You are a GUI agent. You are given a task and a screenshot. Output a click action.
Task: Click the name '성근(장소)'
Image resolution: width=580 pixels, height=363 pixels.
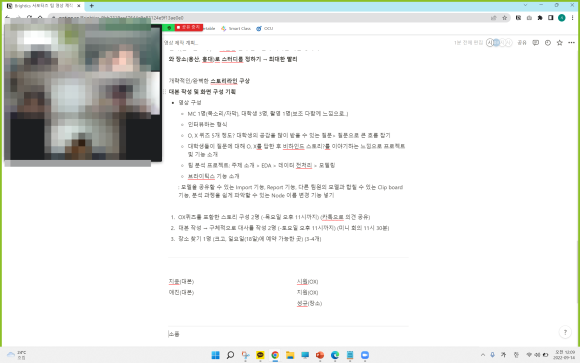click(309, 303)
